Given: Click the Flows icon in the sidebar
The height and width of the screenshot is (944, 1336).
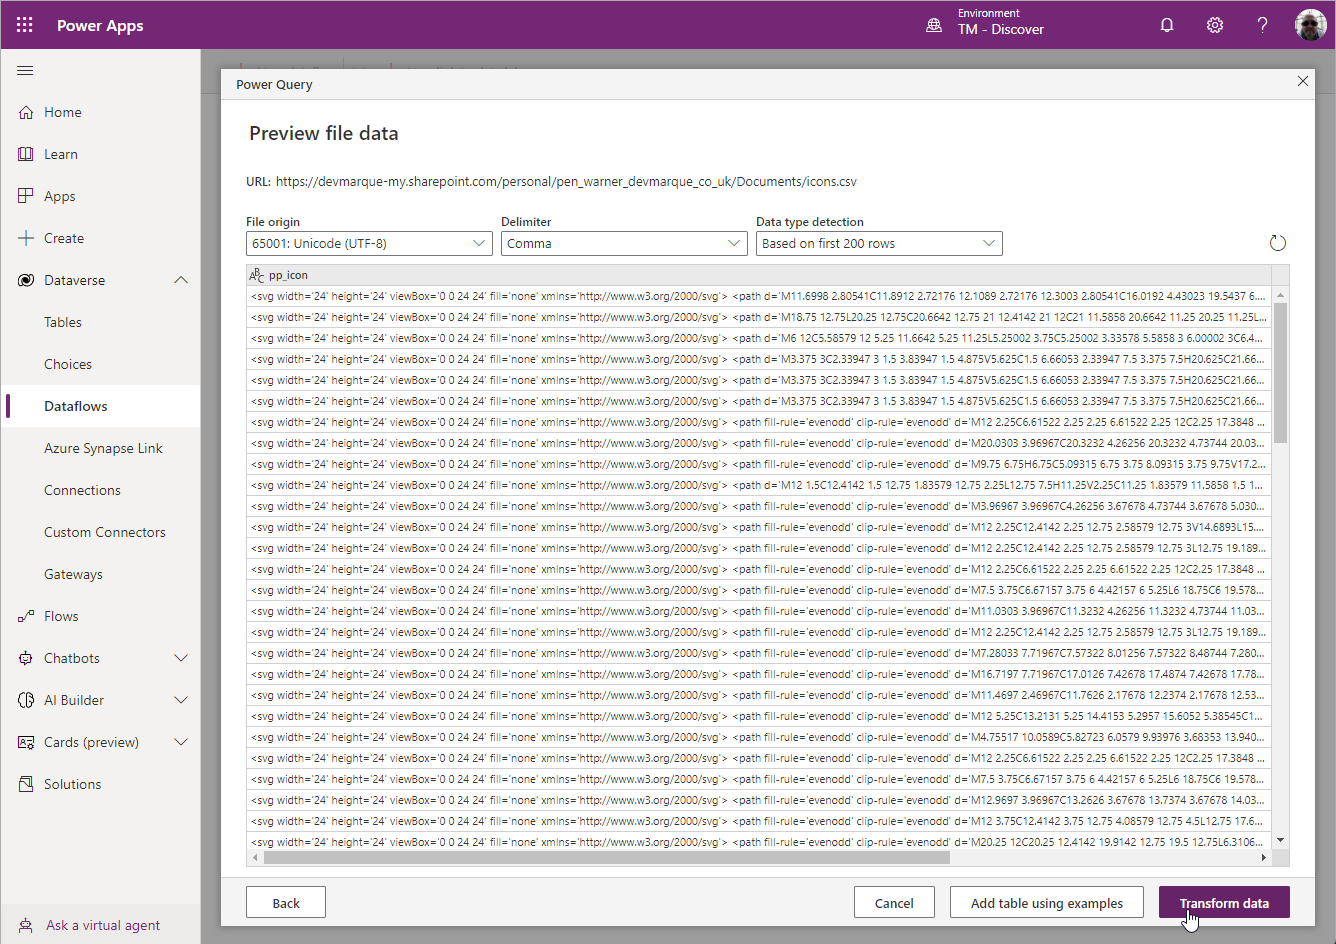Looking at the screenshot, I should tap(26, 616).
